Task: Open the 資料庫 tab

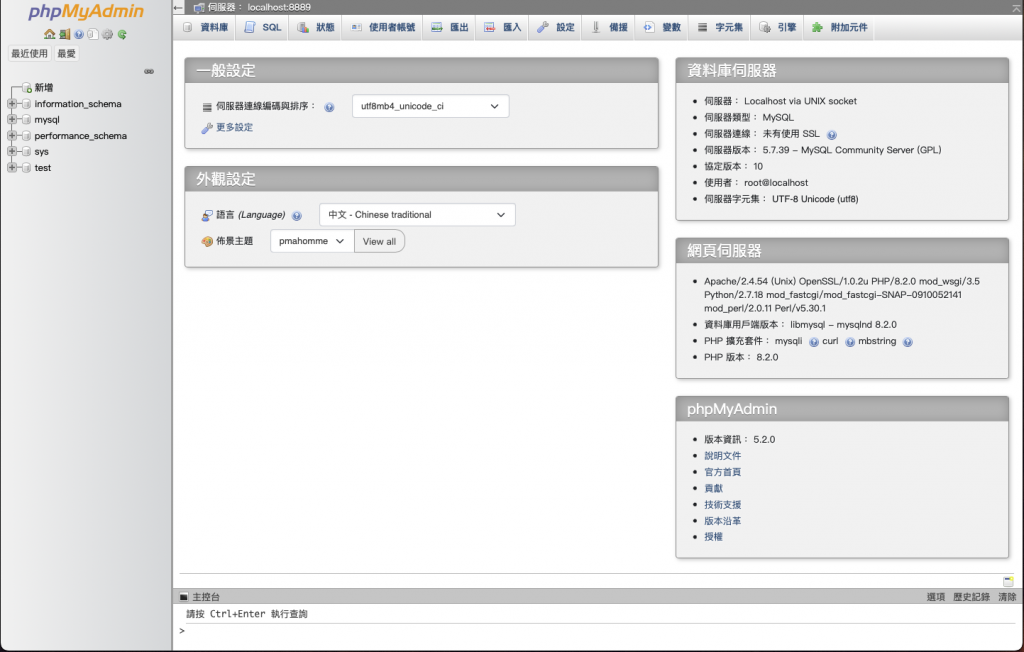Action: point(206,27)
